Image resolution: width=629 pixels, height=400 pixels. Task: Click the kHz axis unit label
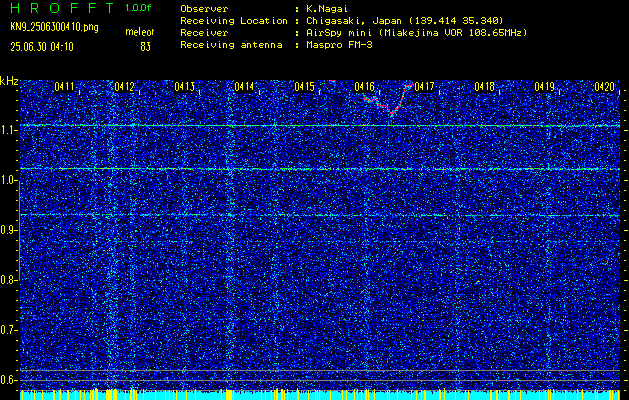[x=9, y=81]
